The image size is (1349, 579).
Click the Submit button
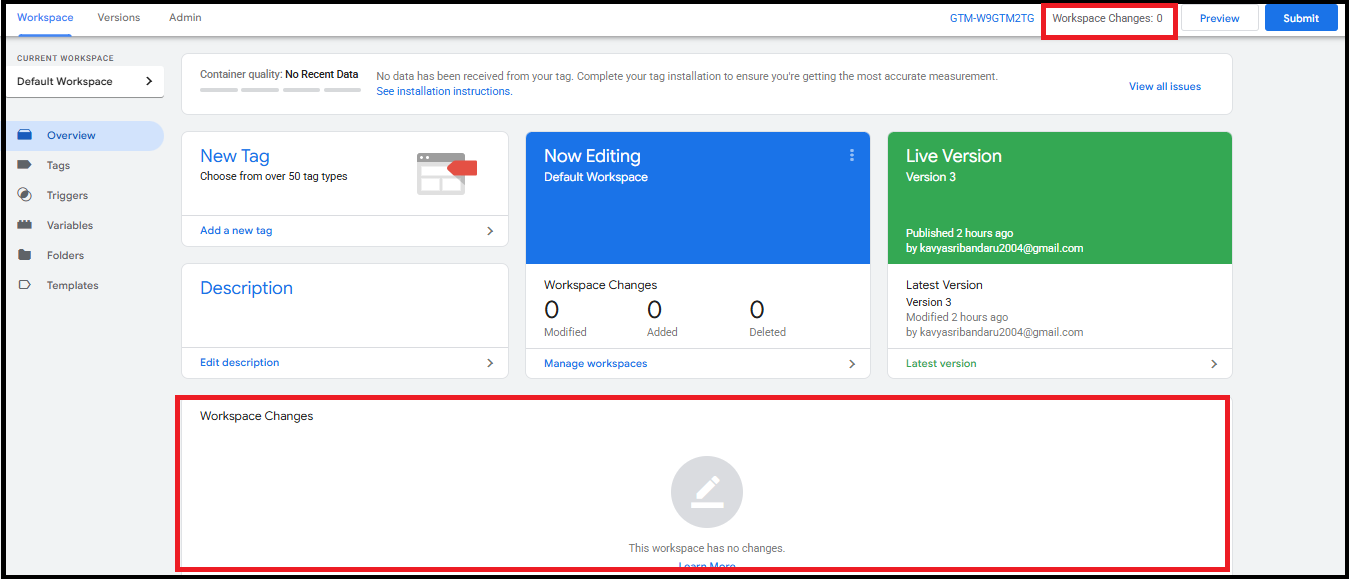(1300, 18)
